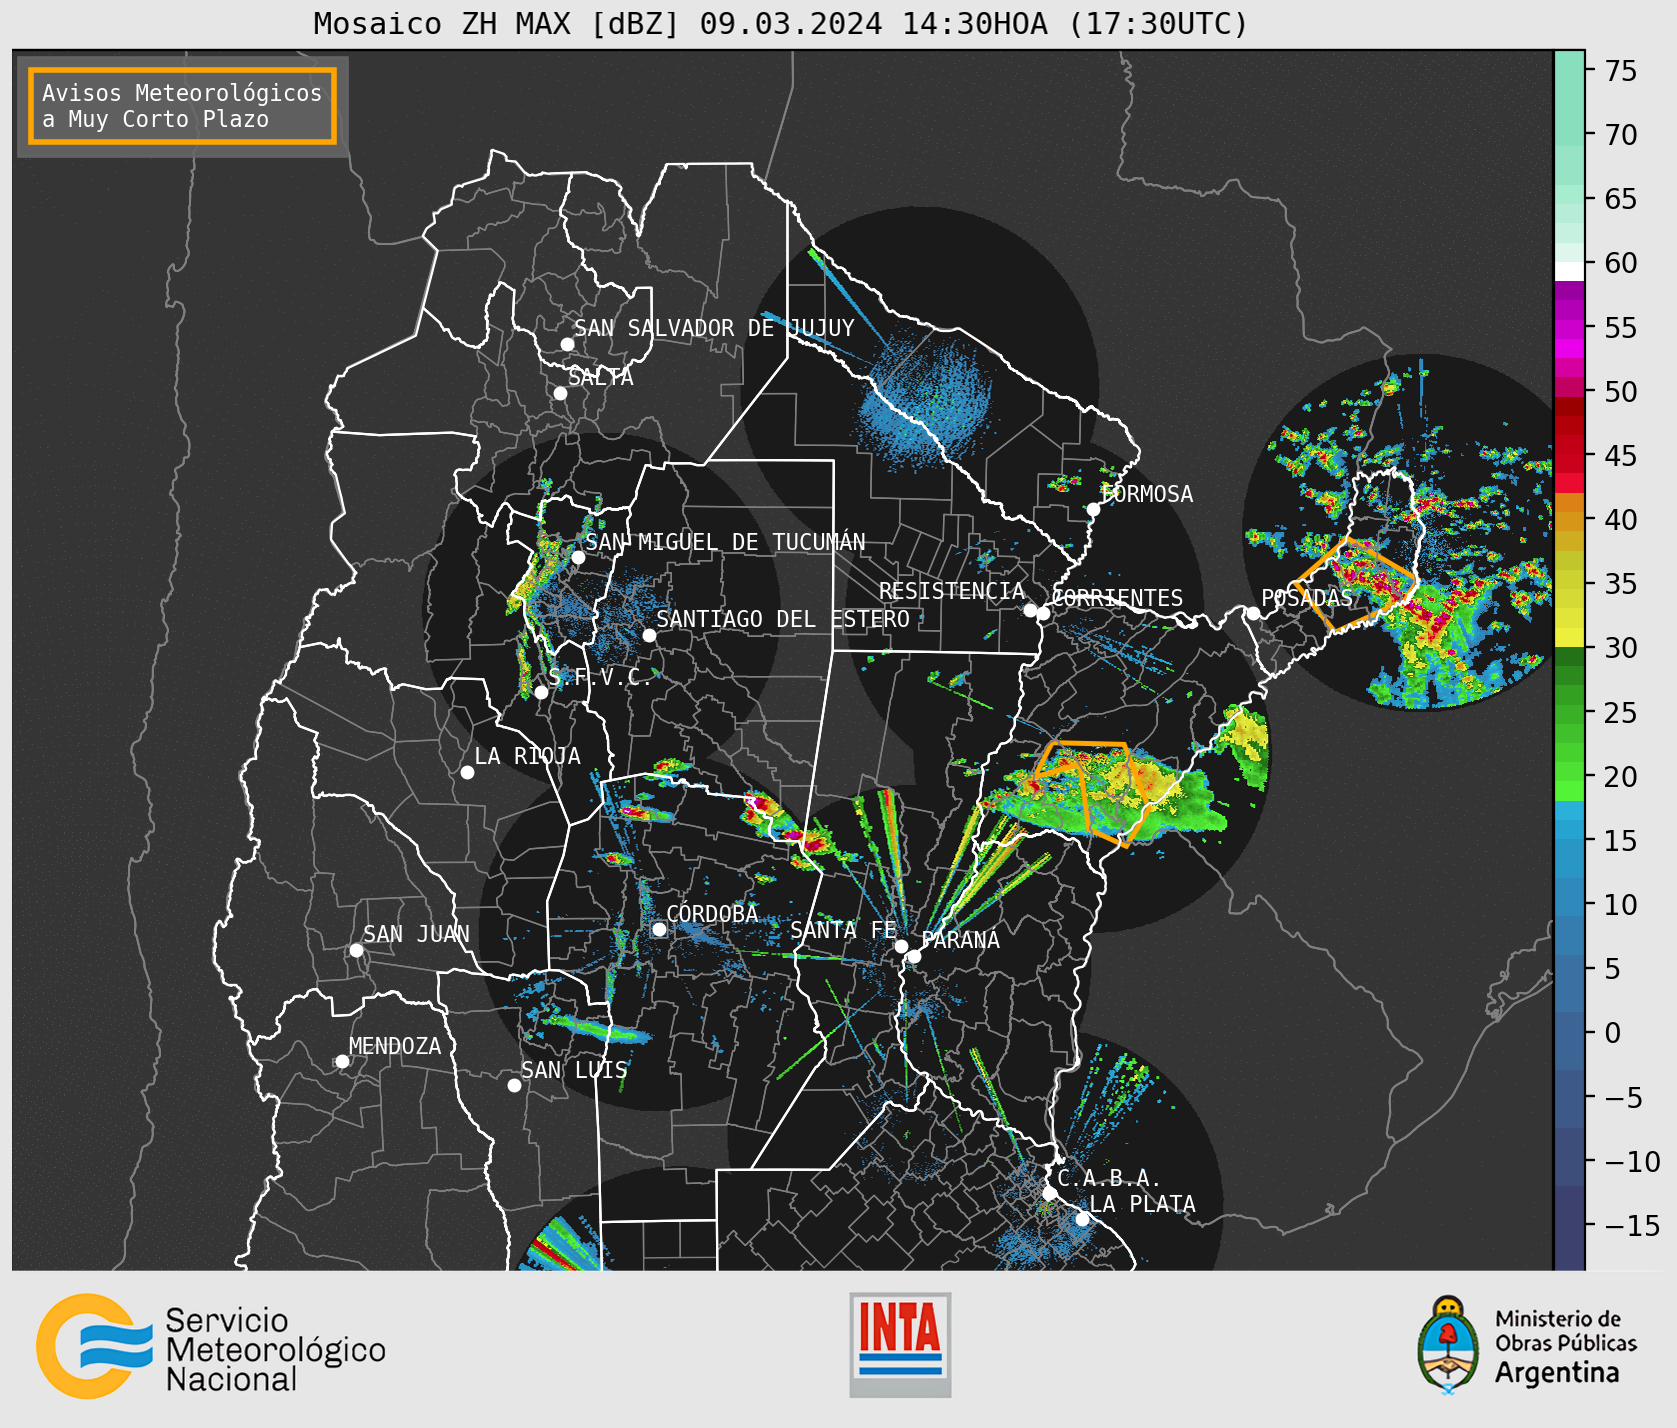The height and width of the screenshot is (1428, 1677).
Task: Click the Avisos Meteorológicos a Muy Corto Plazo legend box
Action: (x=182, y=106)
